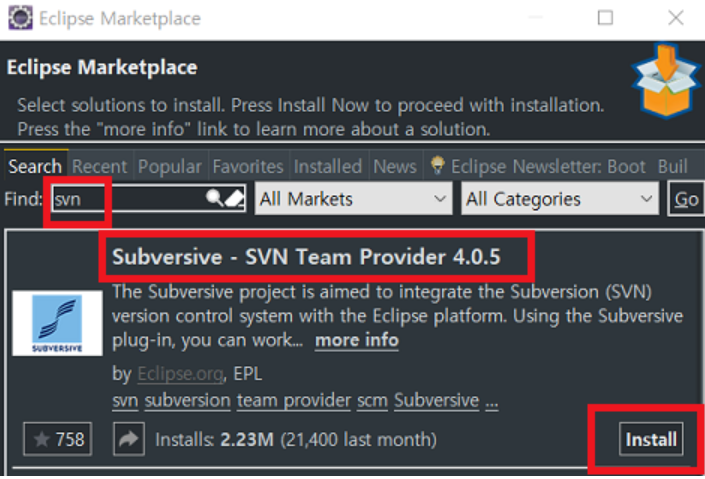The height and width of the screenshot is (479, 705).
Task: Click the Eclipse Marketplace box icon
Action: [665, 81]
